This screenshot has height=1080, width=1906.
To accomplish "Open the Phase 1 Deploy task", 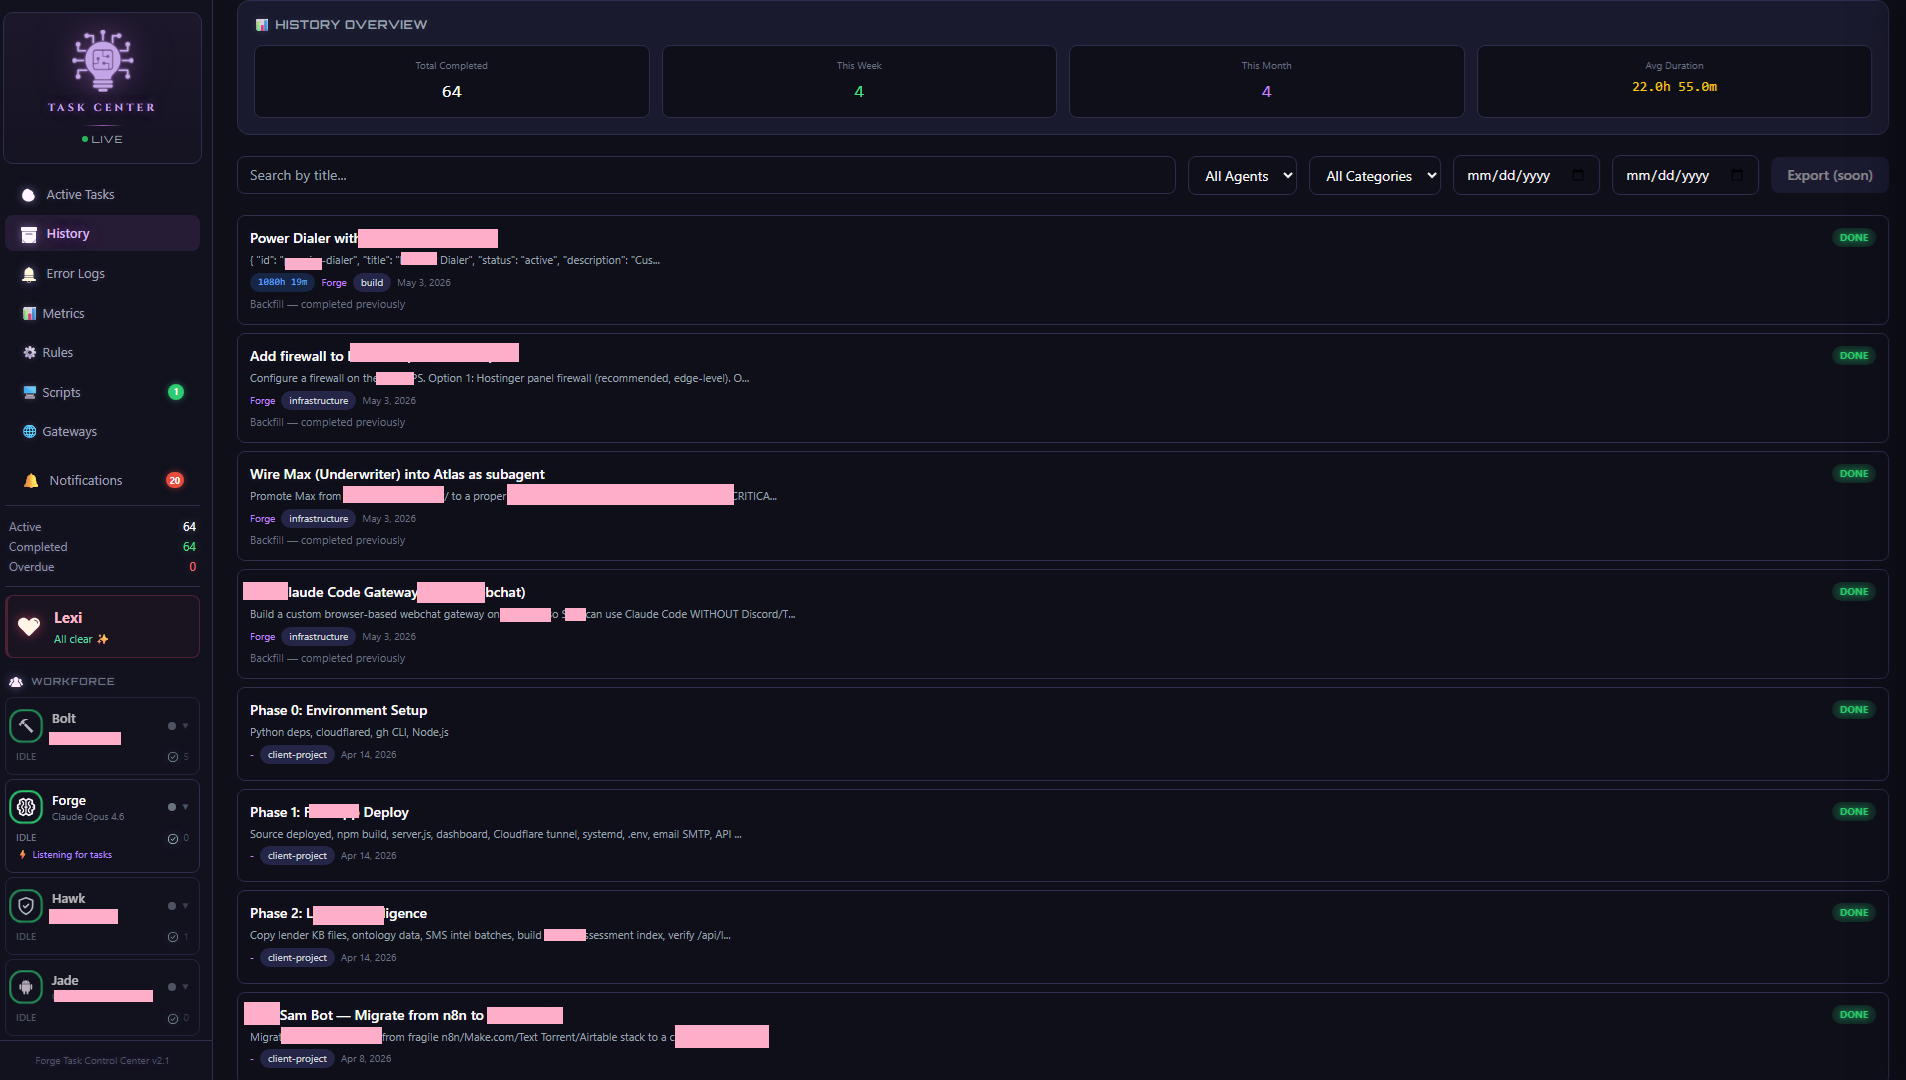I will click(1062, 836).
